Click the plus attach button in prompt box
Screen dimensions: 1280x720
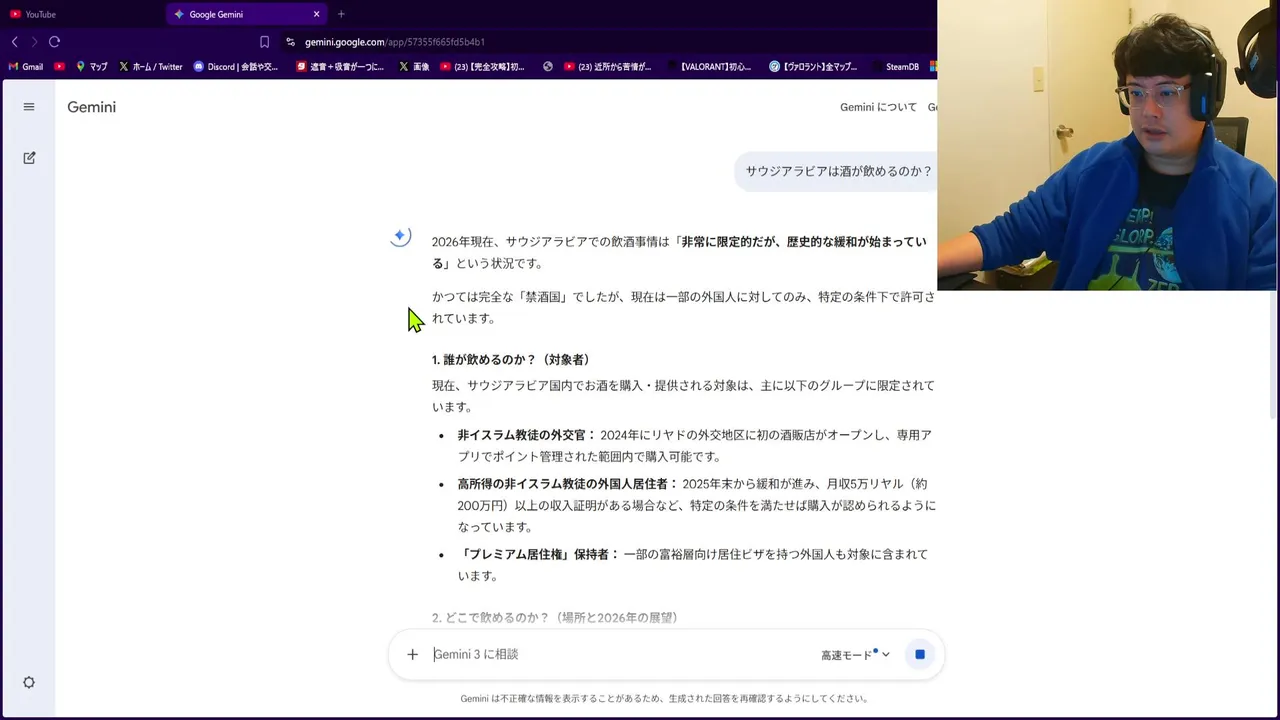[412, 654]
